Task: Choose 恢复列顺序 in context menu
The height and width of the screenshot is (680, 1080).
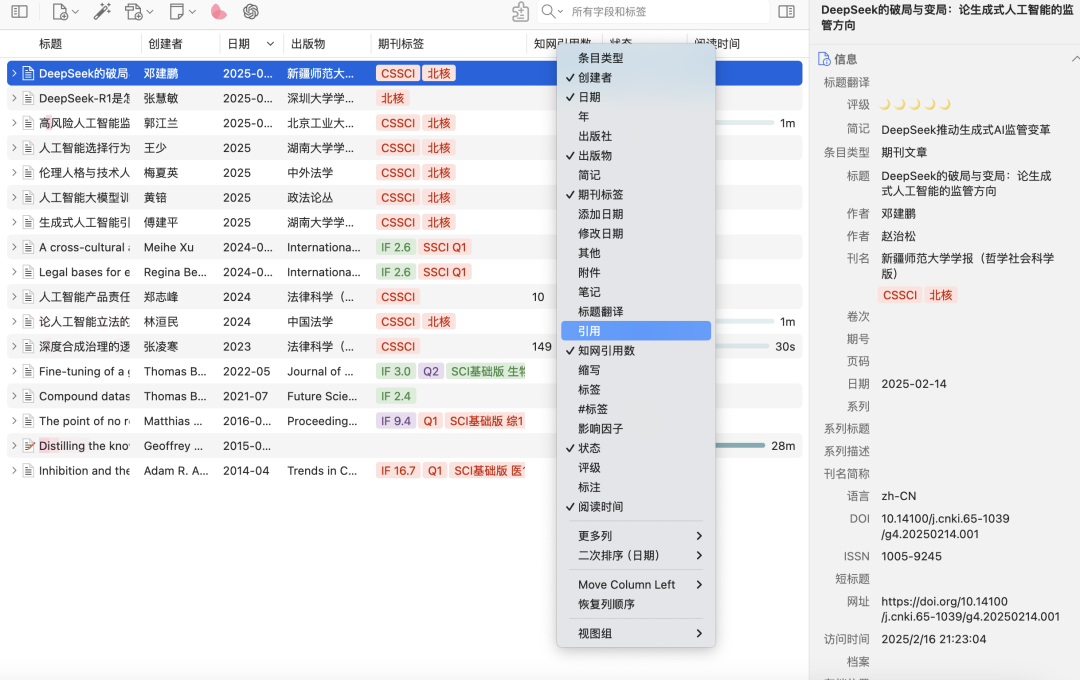Action: 636,604
